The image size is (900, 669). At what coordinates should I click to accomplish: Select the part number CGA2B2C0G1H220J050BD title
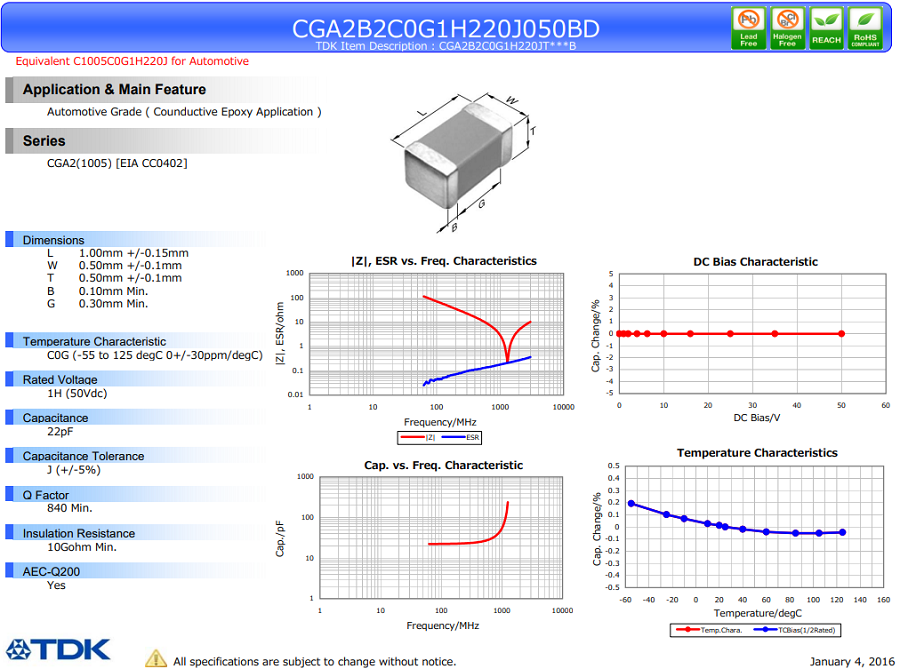click(445, 28)
